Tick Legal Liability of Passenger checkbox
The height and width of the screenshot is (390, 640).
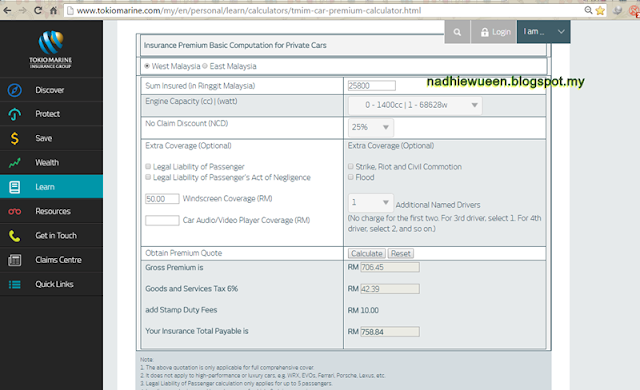point(148,166)
